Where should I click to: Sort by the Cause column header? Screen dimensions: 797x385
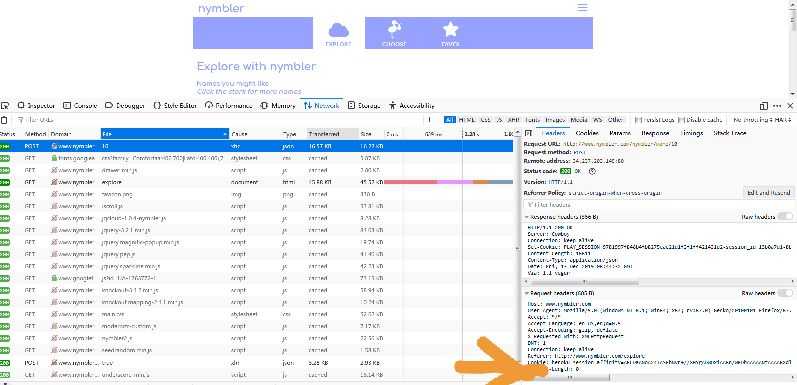[x=254, y=134]
